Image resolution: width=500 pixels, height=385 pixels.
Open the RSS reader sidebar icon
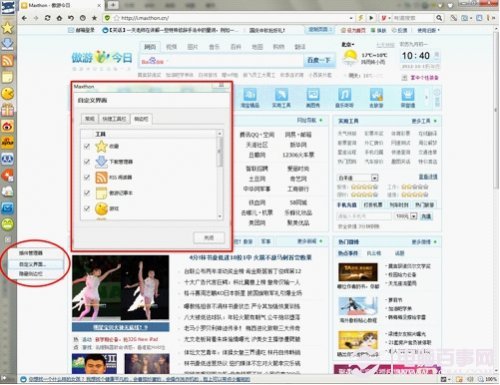[x=7, y=60]
